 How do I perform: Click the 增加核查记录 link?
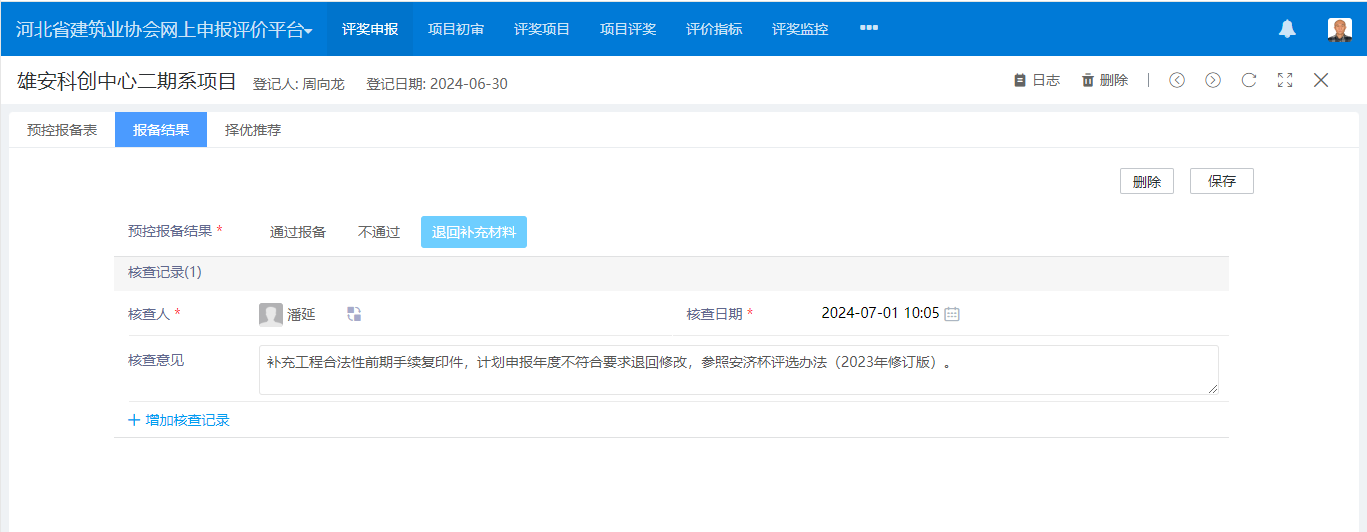(179, 420)
